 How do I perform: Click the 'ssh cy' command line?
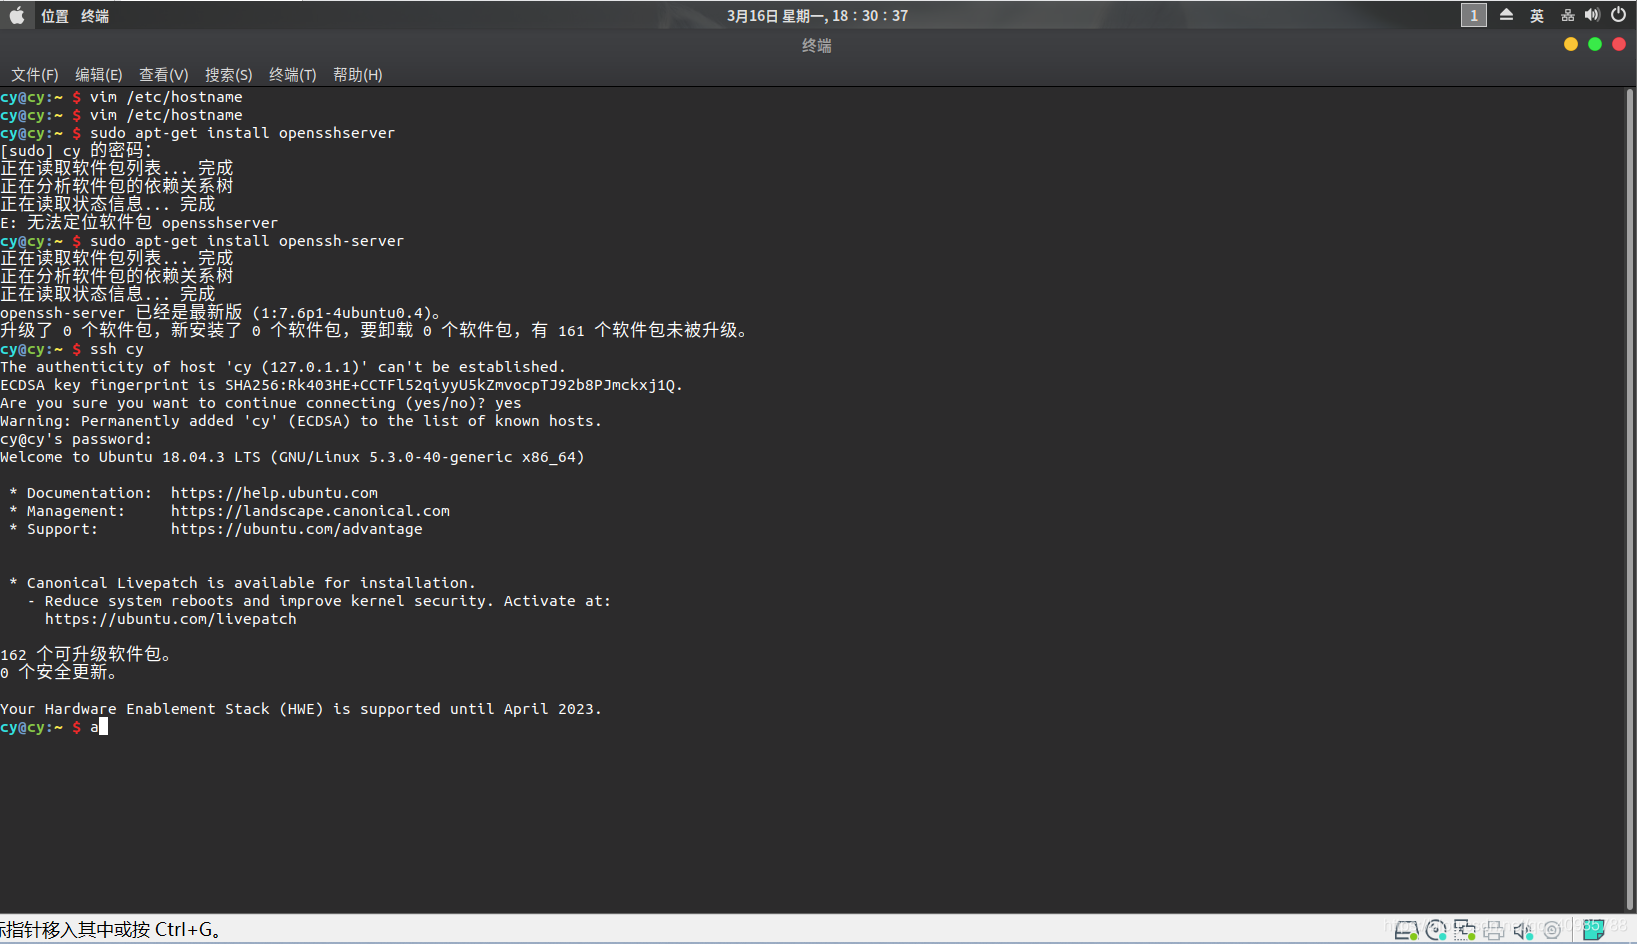72,349
